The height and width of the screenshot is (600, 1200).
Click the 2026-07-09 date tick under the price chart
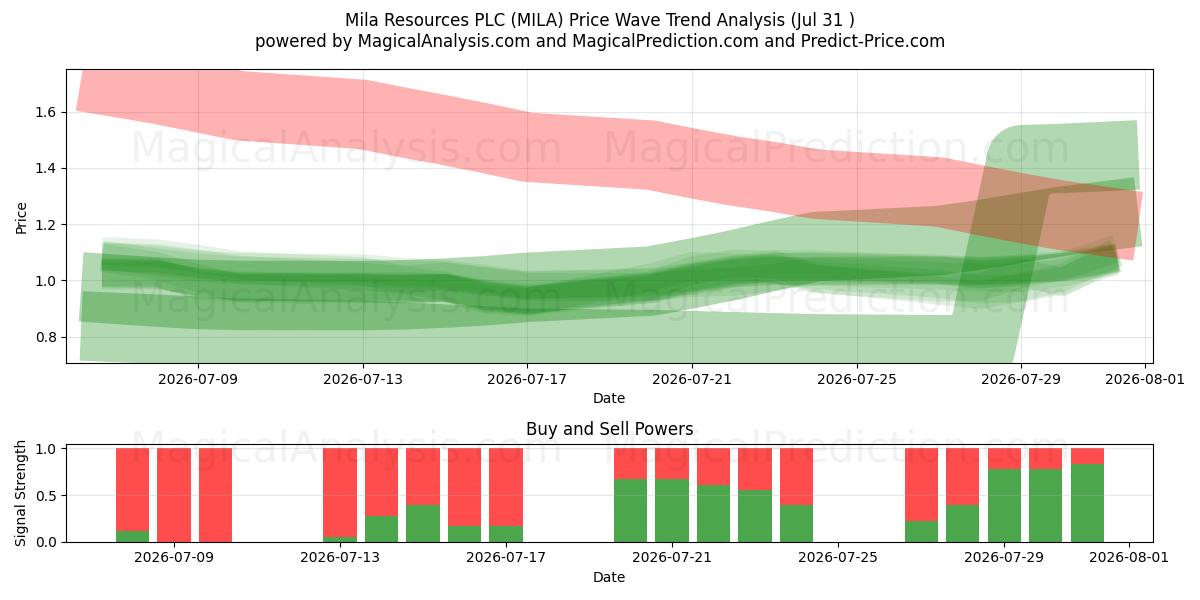click(198, 380)
